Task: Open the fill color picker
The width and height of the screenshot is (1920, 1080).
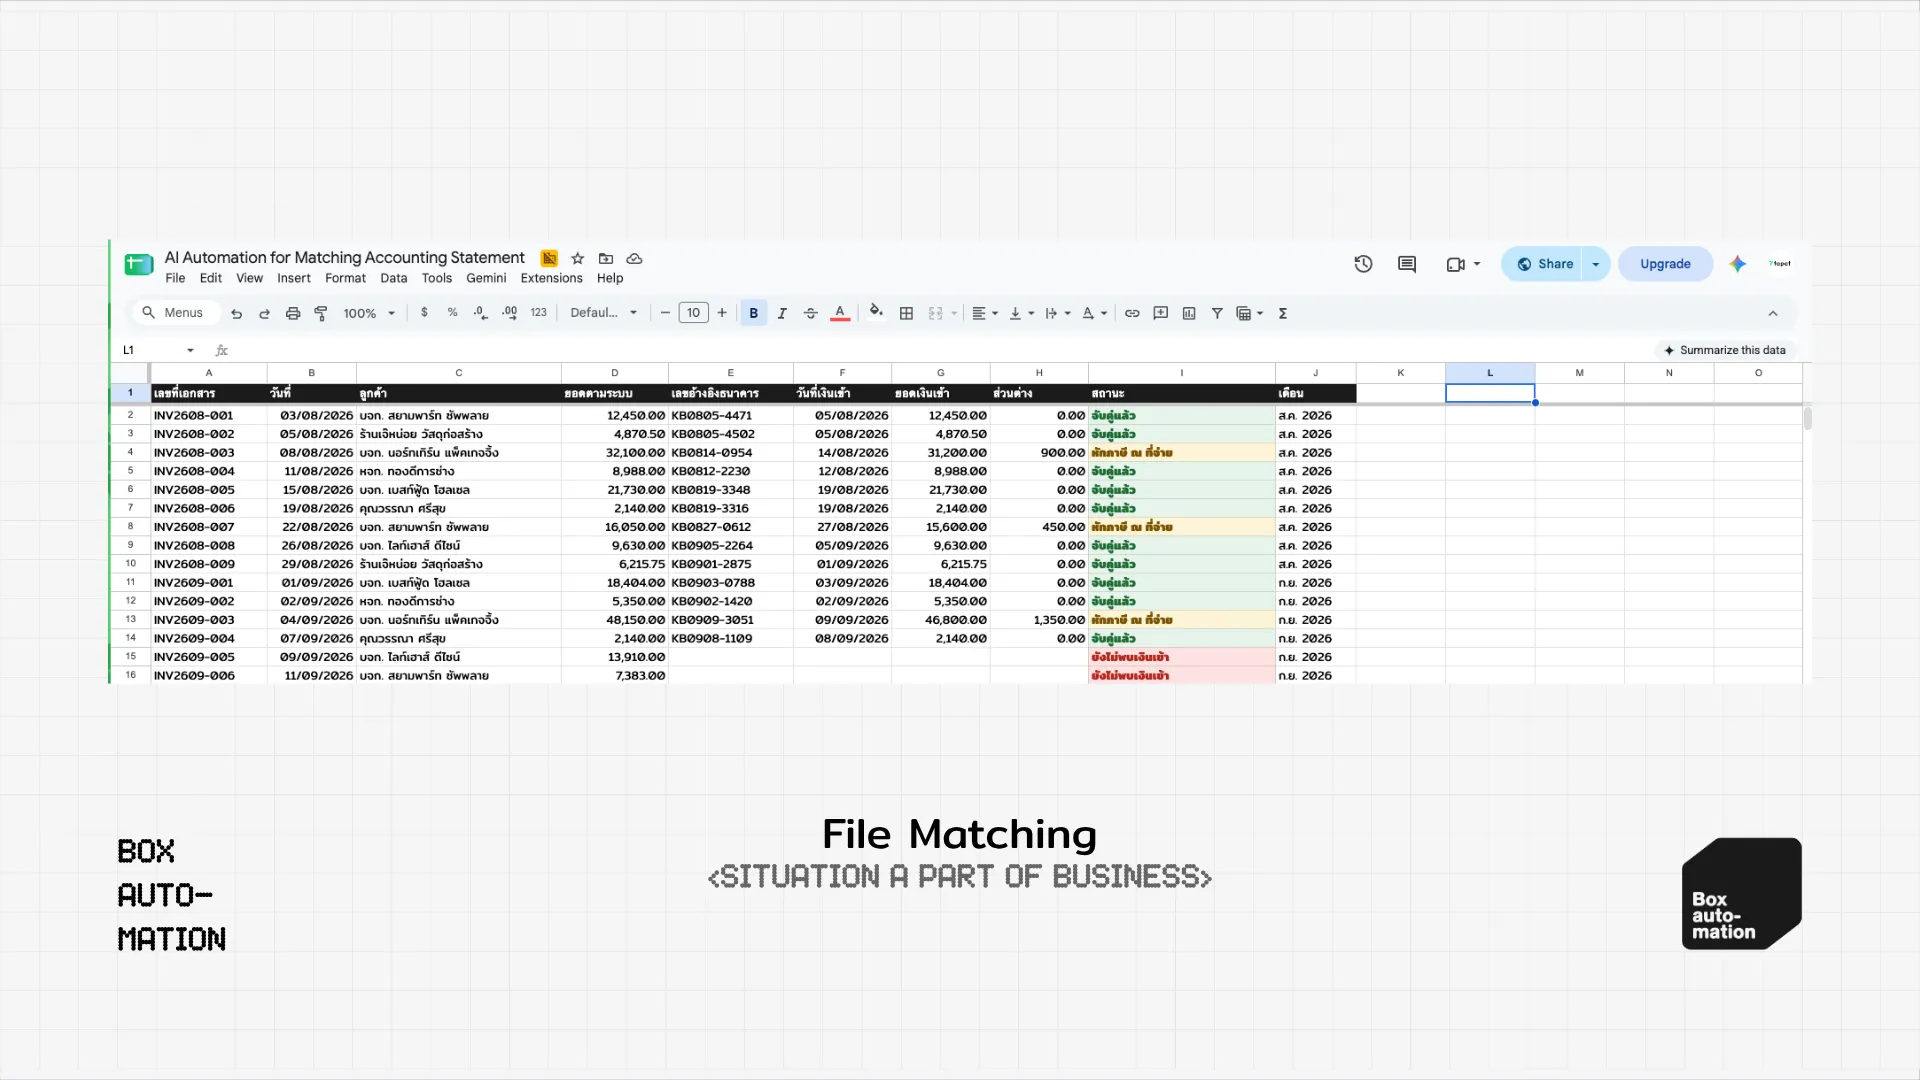Action: 876,313
